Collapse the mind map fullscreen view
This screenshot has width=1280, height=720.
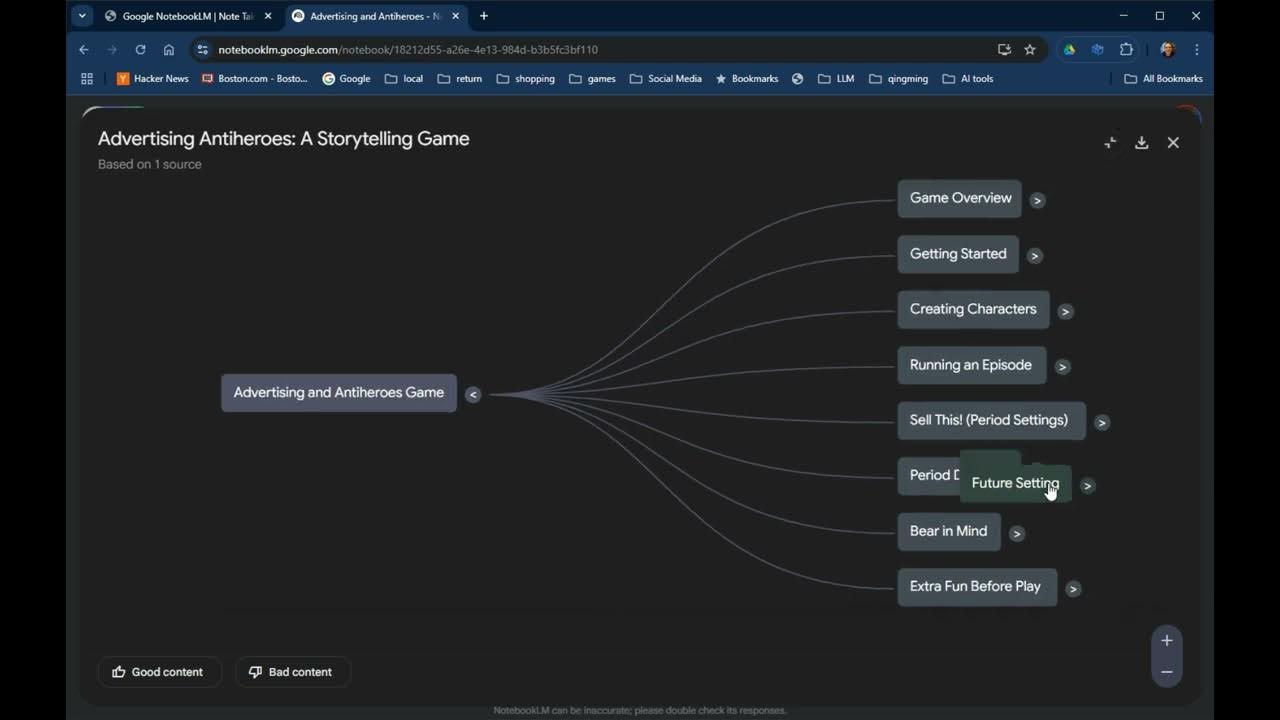(1110, 143)
